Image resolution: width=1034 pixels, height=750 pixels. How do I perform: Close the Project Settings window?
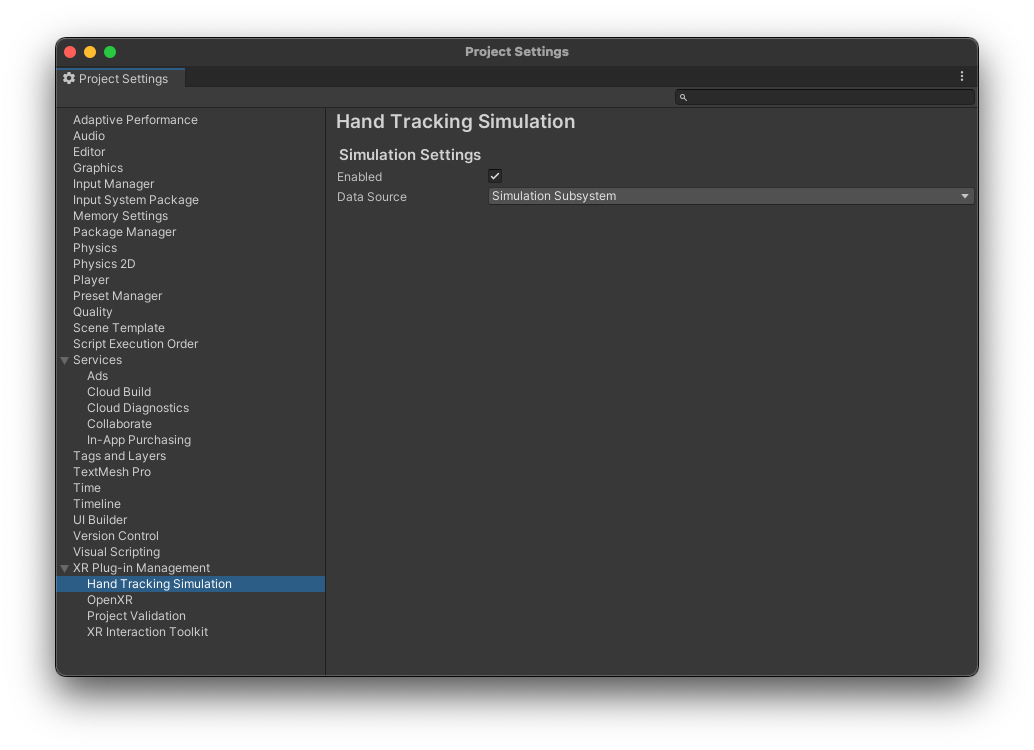pyautogui.click(x=70, y=52)
